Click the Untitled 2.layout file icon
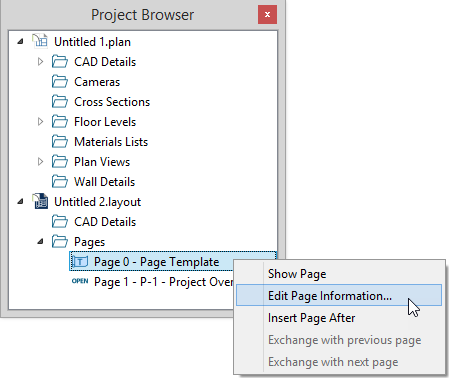Viewport: 449px width, 378px height. (40, 201)
